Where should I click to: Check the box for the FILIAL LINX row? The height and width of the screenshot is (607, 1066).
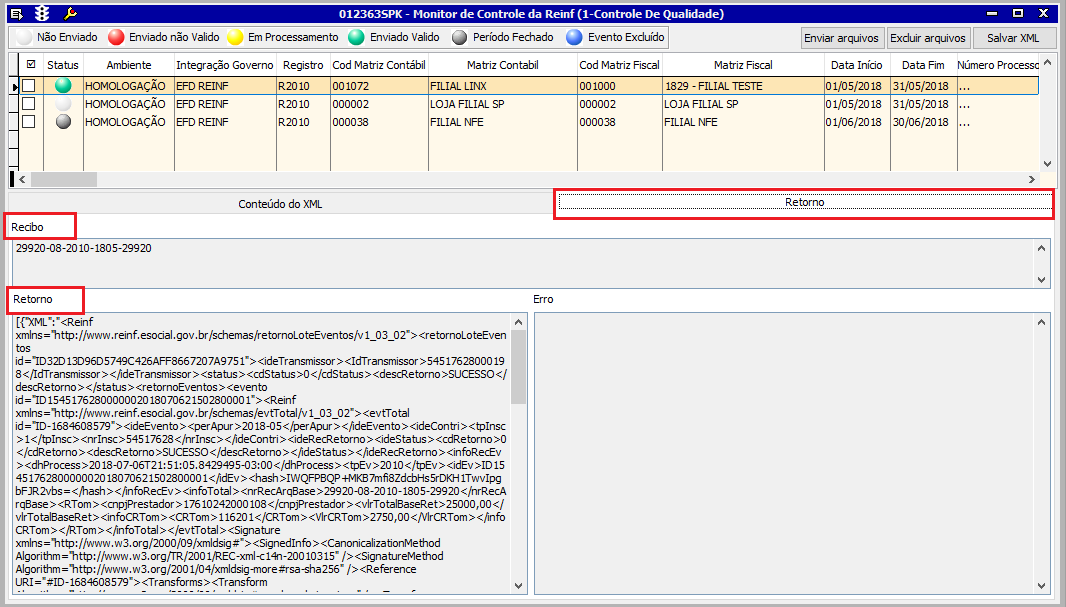[x=29, y=86]
